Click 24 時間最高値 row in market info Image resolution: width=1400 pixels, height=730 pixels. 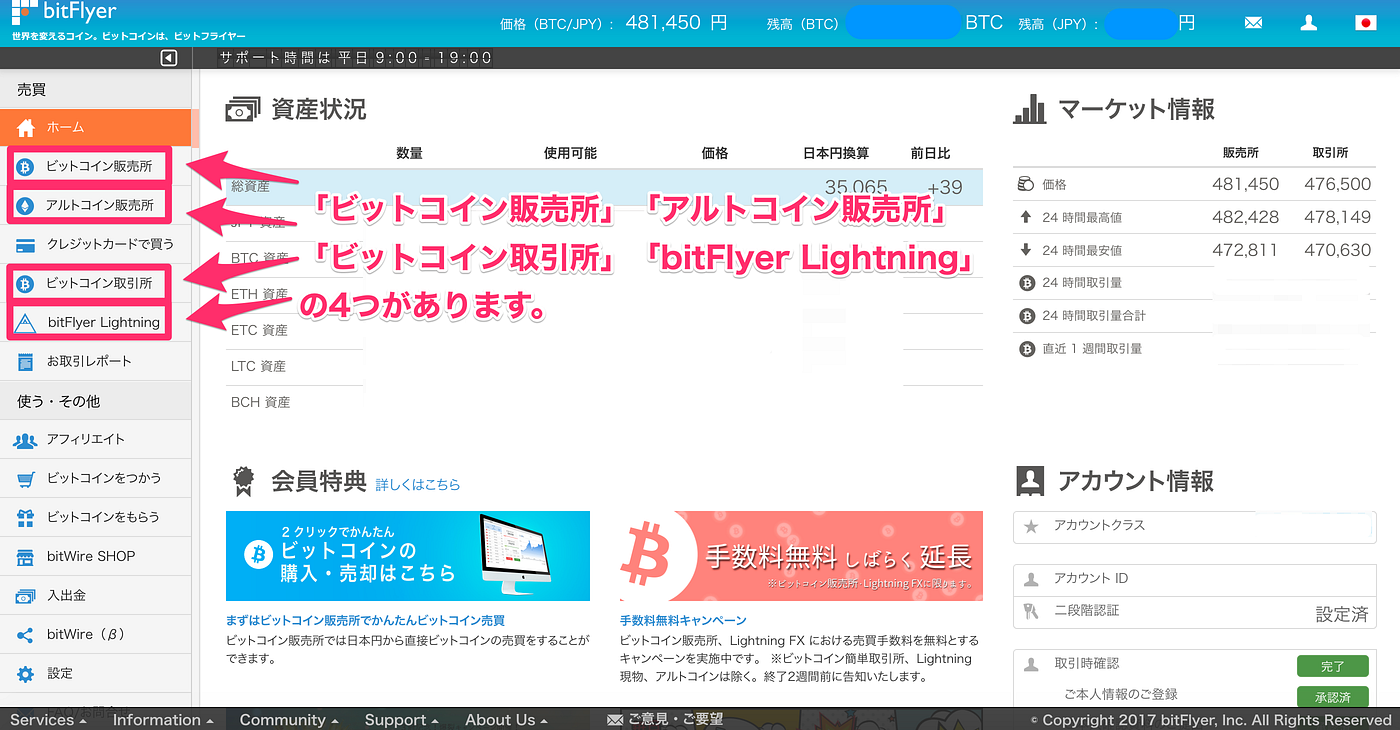click(x=1196, y=217)
